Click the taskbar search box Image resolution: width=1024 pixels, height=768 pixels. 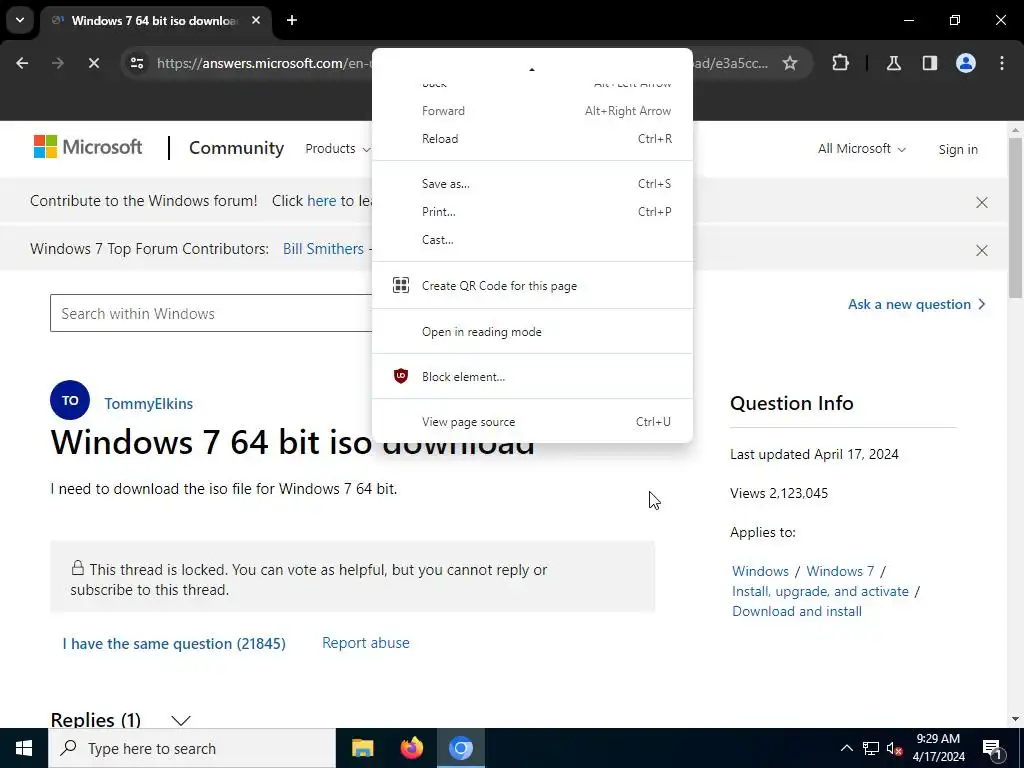[x=192, y=748]
